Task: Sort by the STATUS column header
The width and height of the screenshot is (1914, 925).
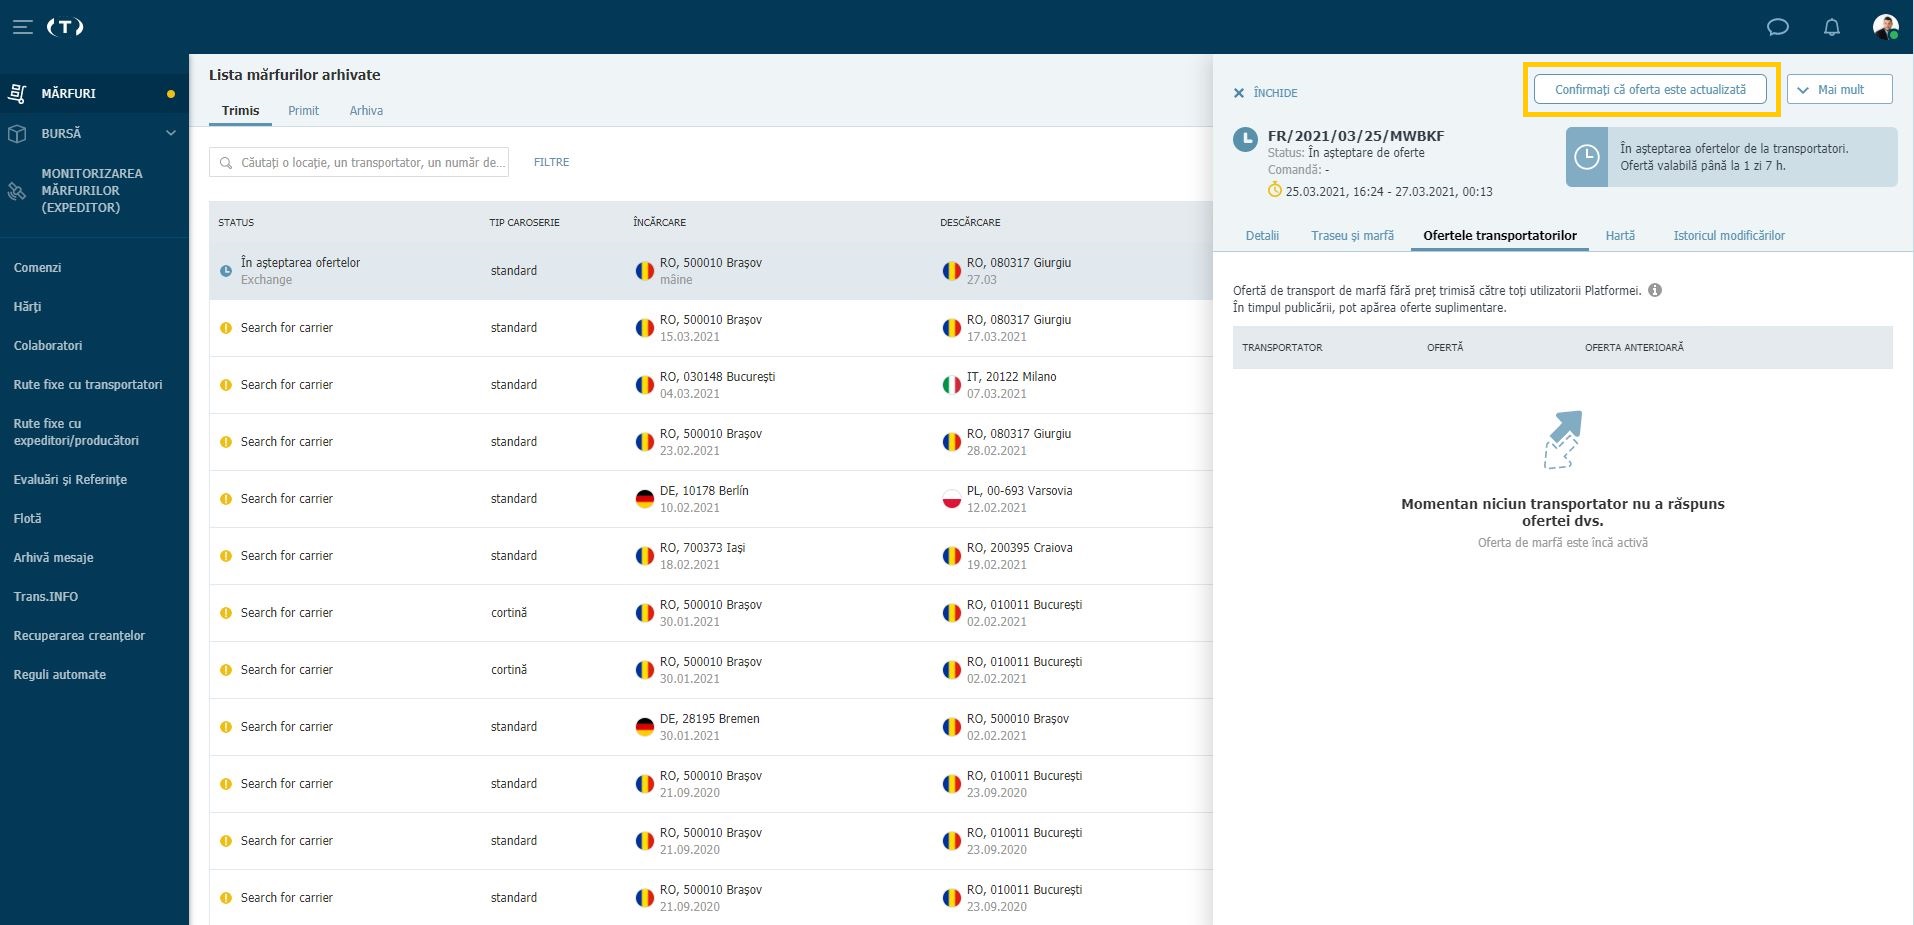Action: [x=236, y=222]
